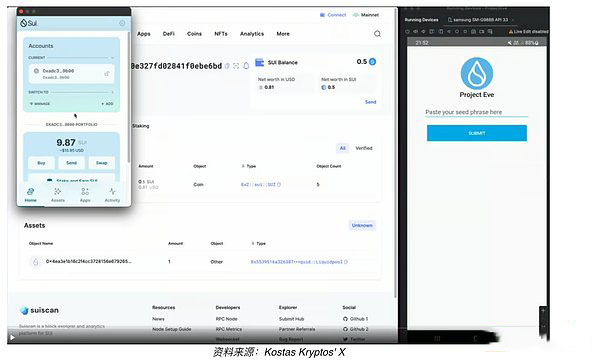
Task: Click liquidpool type link in Assets row
Action: [297, 262]
